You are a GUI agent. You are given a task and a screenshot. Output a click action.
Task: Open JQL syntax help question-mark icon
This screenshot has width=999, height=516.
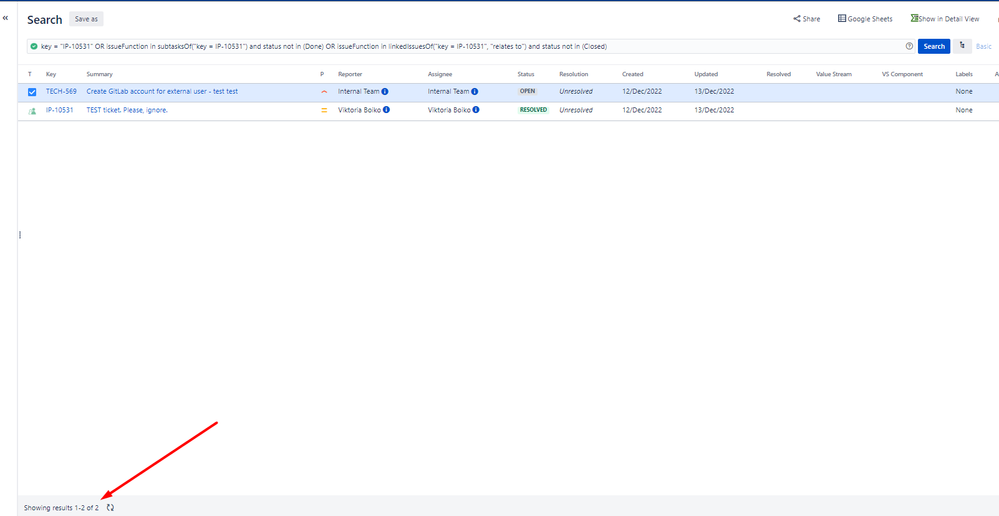pos(909,47)
